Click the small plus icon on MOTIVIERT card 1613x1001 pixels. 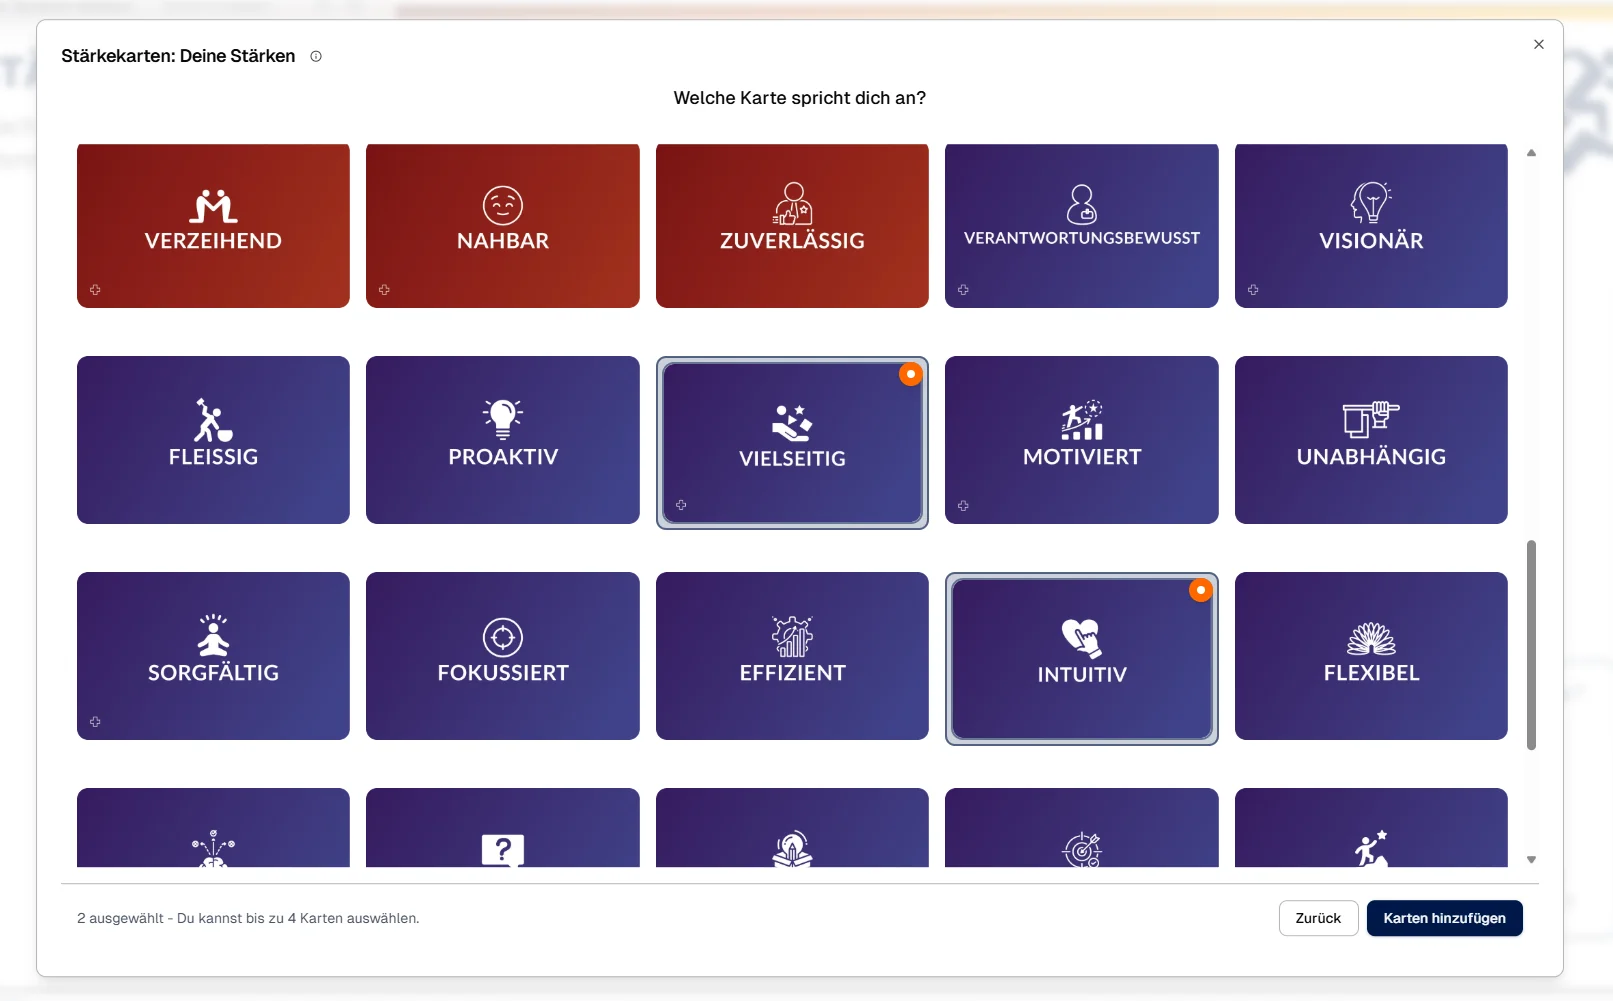963,506
